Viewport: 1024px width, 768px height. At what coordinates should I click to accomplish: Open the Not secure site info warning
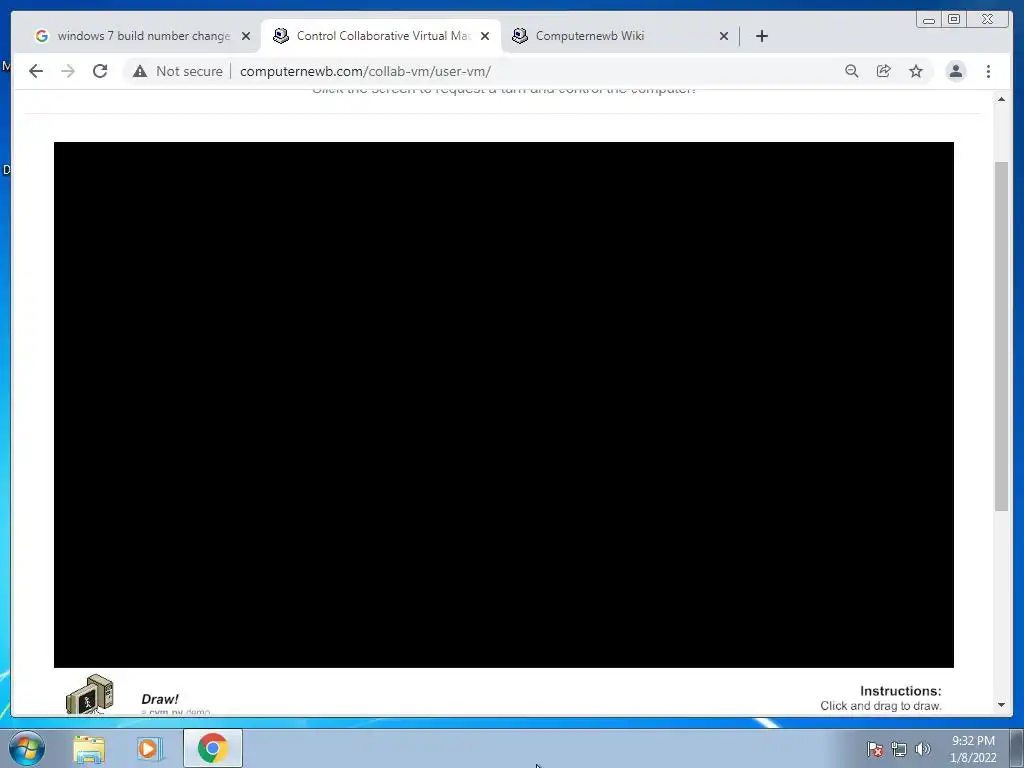[x=178, y=71]
